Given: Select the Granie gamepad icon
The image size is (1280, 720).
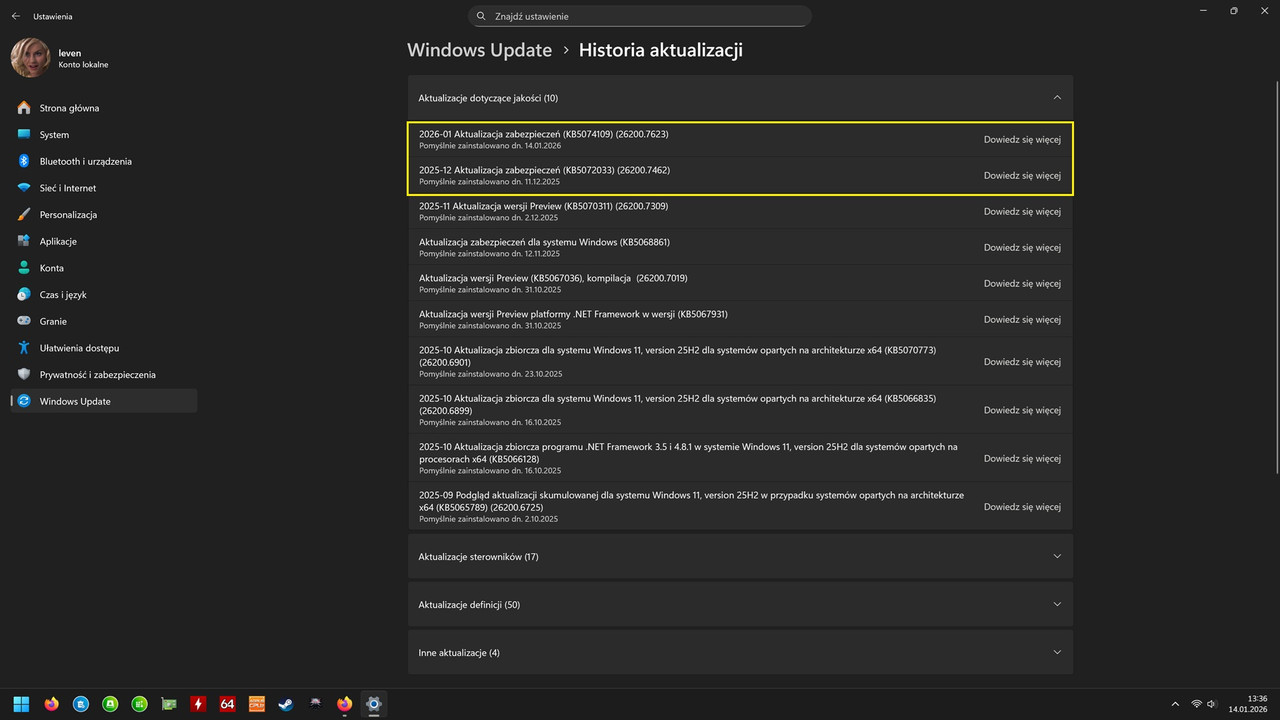Looking at the screenshot, I should click(x=24, y=321).
